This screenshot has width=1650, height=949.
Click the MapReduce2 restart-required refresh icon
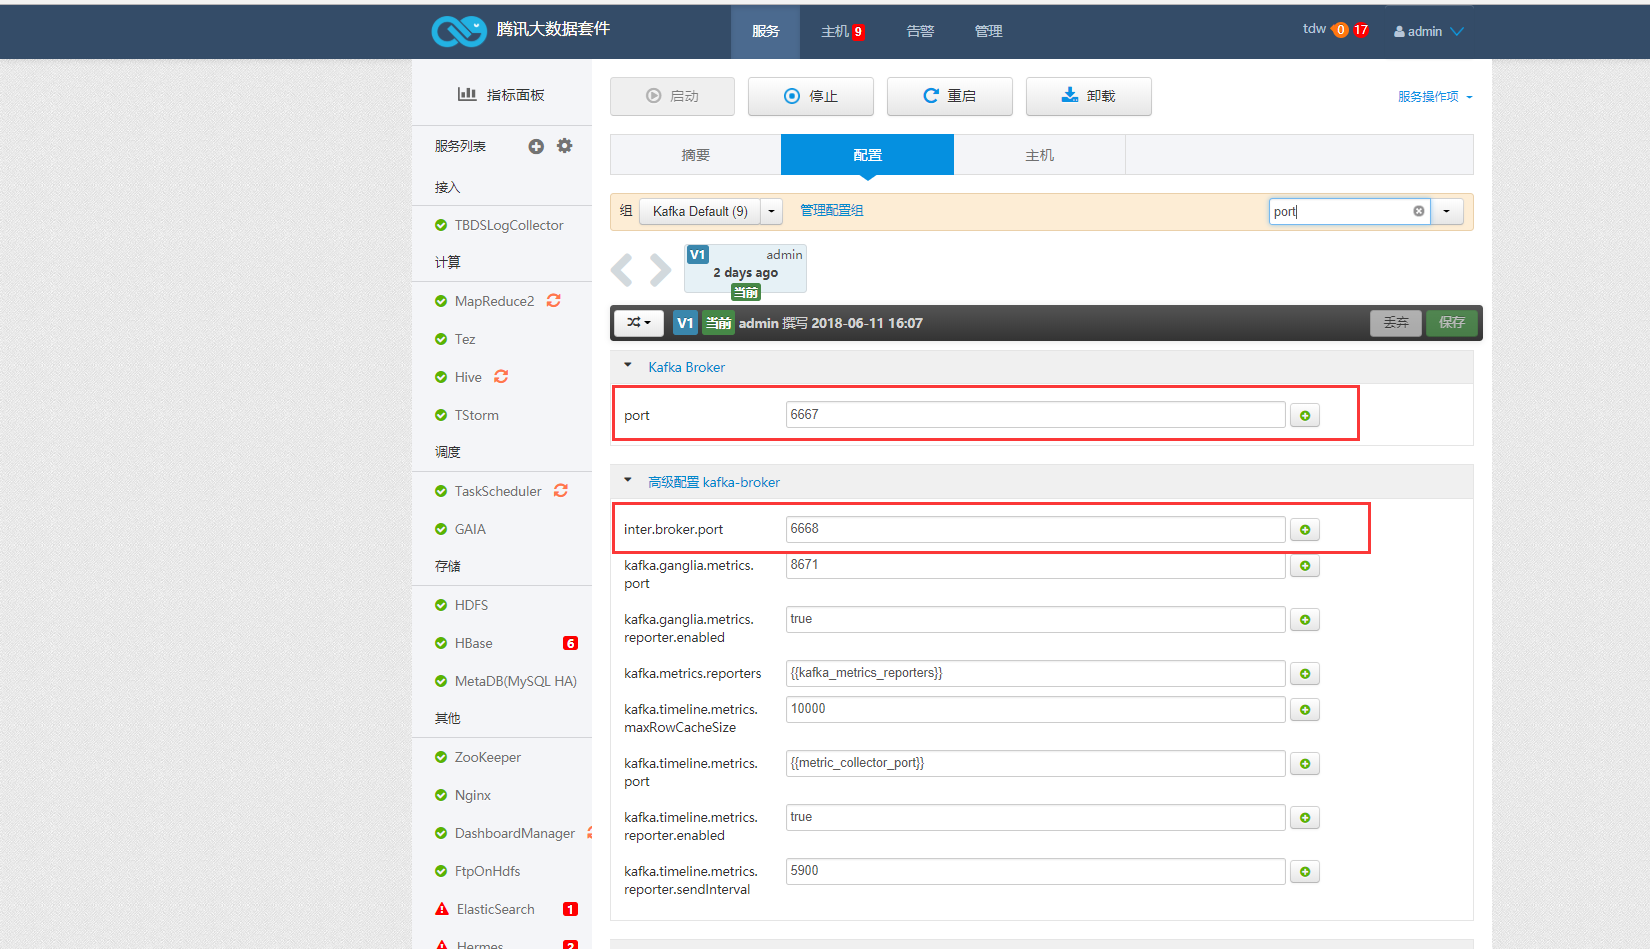554,301
